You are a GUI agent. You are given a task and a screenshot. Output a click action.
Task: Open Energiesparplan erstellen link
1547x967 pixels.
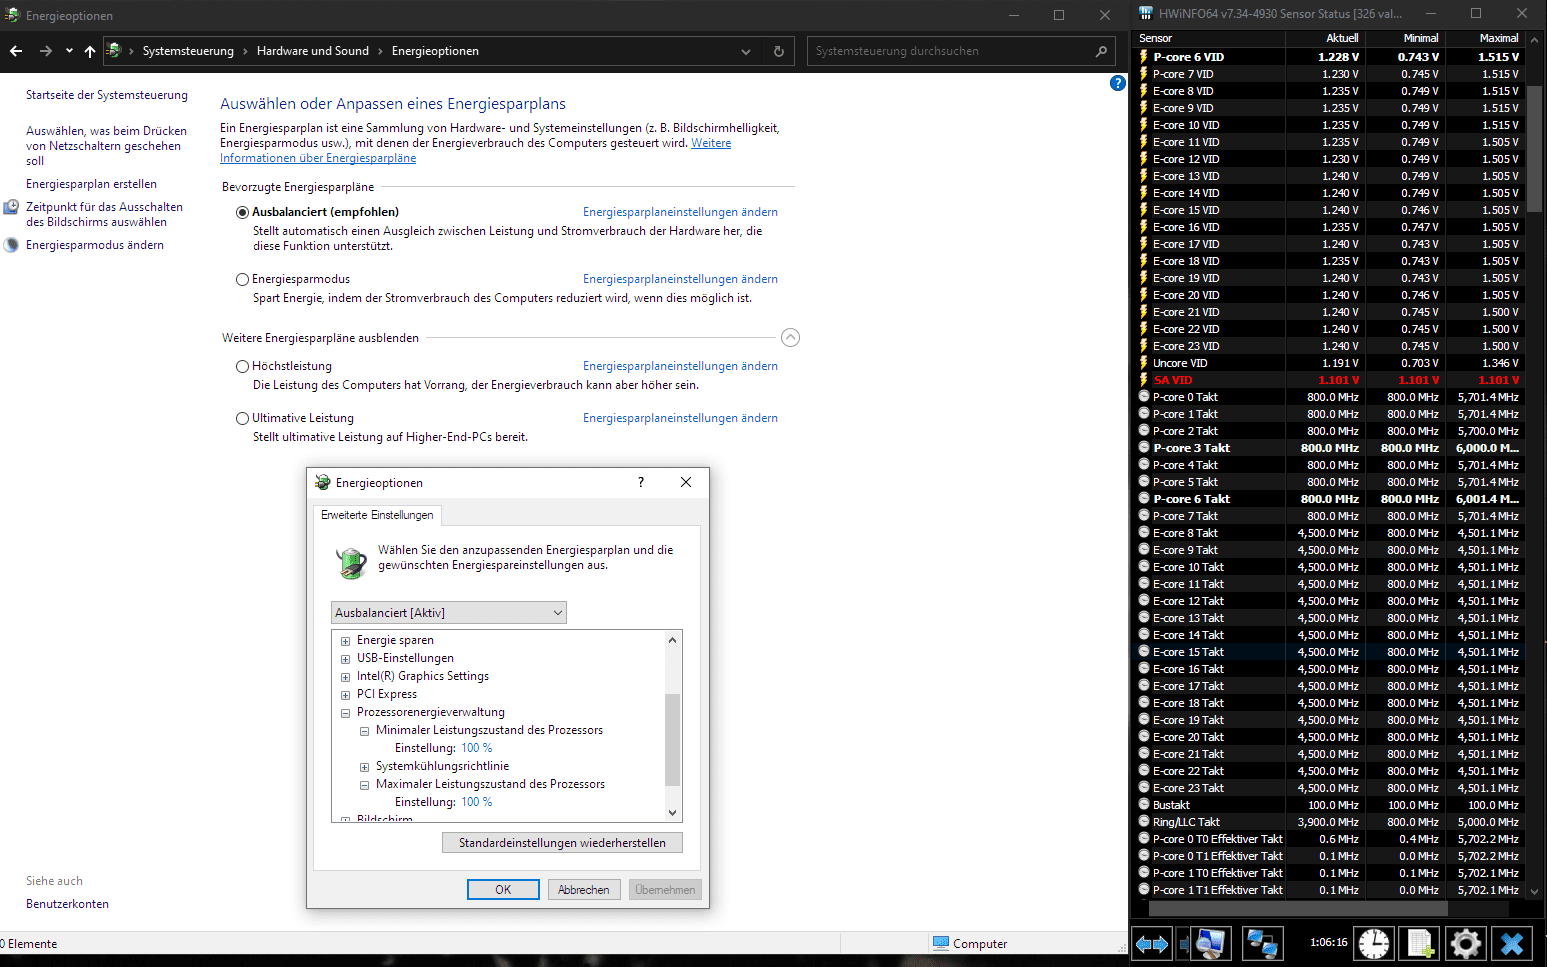click(91, 184)
